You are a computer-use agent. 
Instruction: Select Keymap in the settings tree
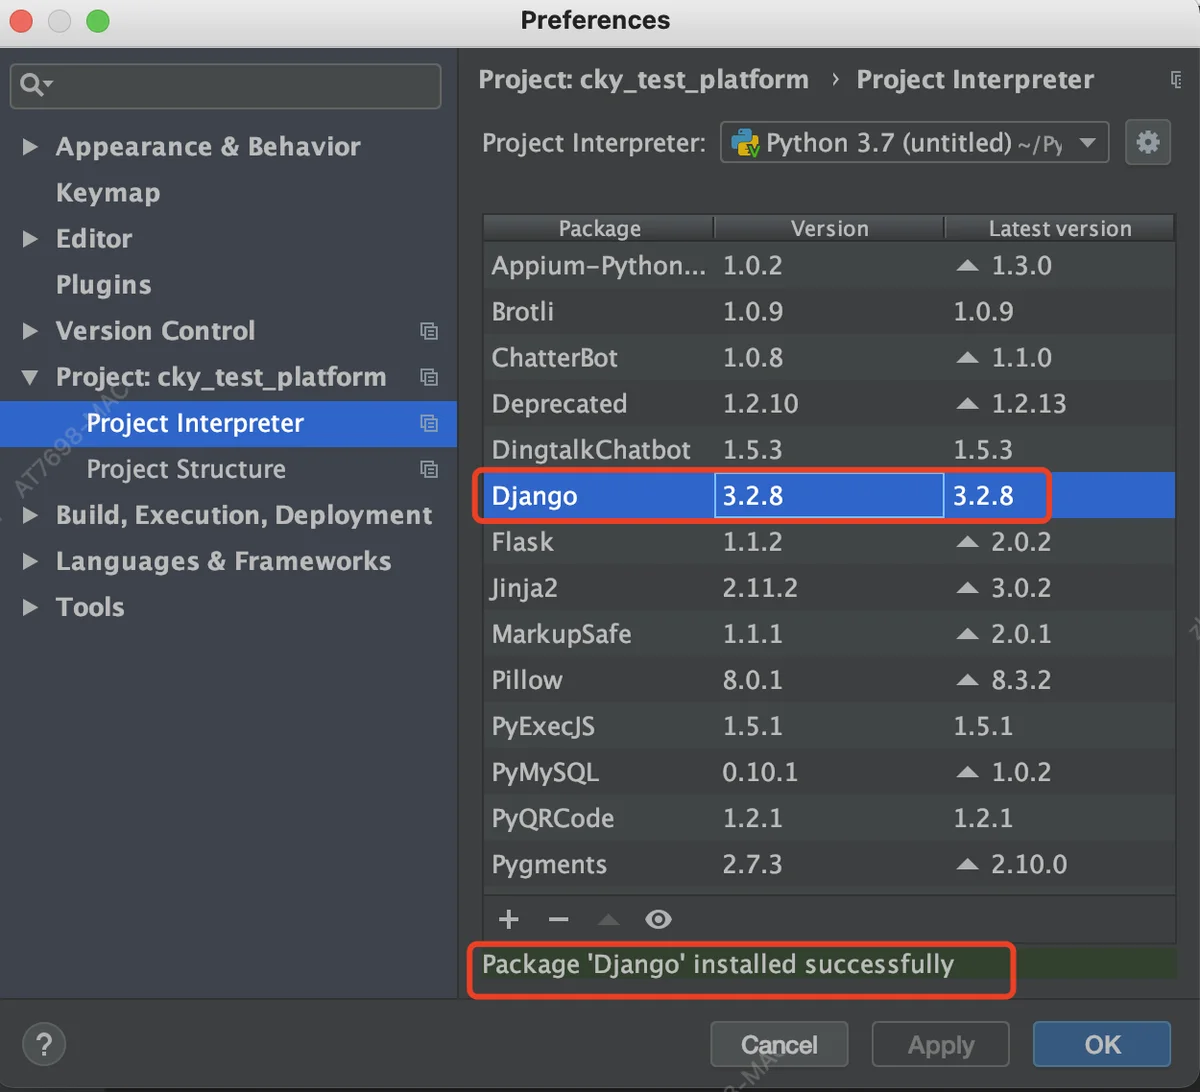click(x=108, y=193)
